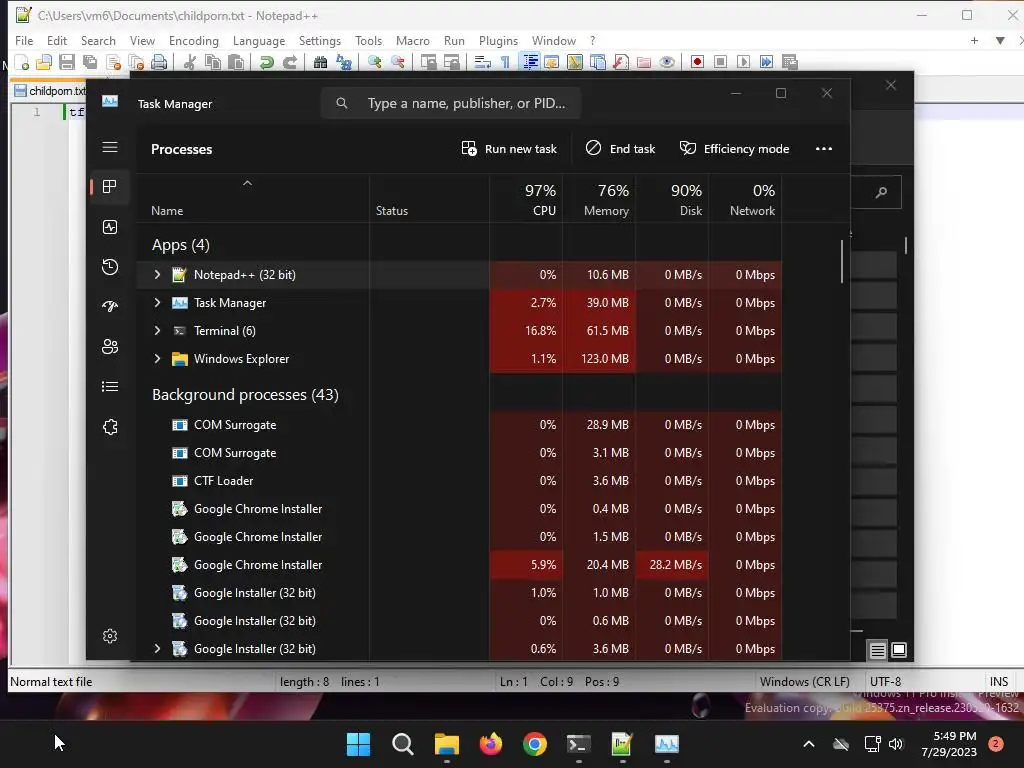The height and width of the screenshot is (768, 1024).
Task: Click Efficiency mode button
Action: [734, 149]
